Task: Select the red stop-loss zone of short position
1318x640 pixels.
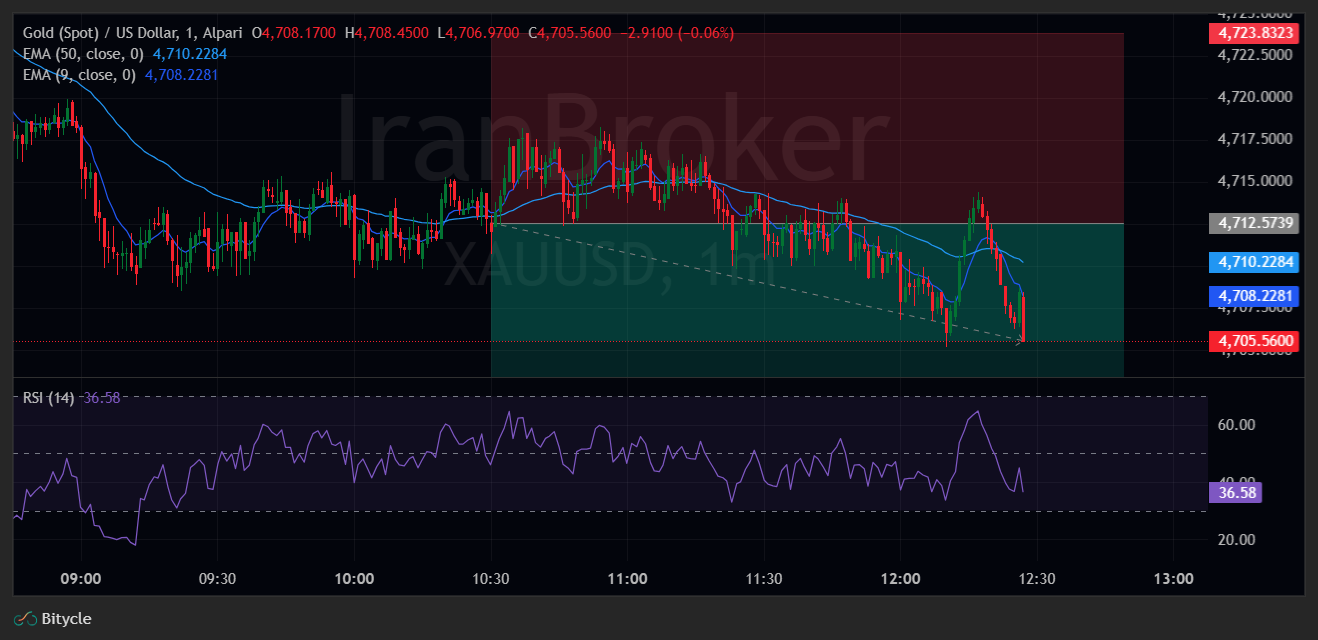Action: 807,128
